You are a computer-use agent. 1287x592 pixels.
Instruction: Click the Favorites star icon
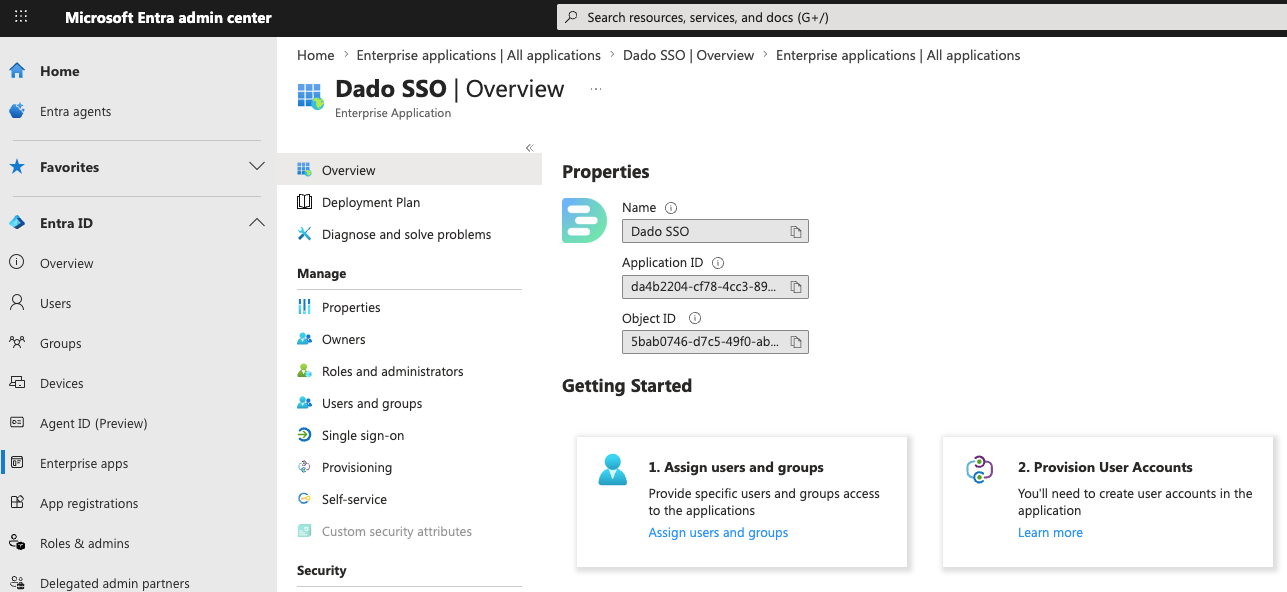[x=17, y=167]
